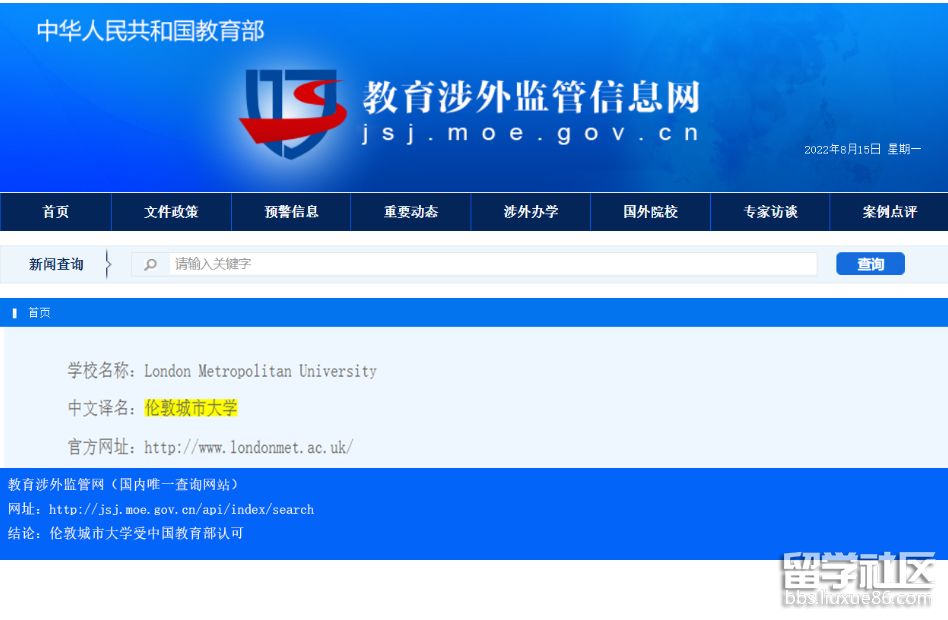This screenshot has height=620, width=948.
Task: Click the 中华人民共和国教育部 header title
Action: point(151,31)
